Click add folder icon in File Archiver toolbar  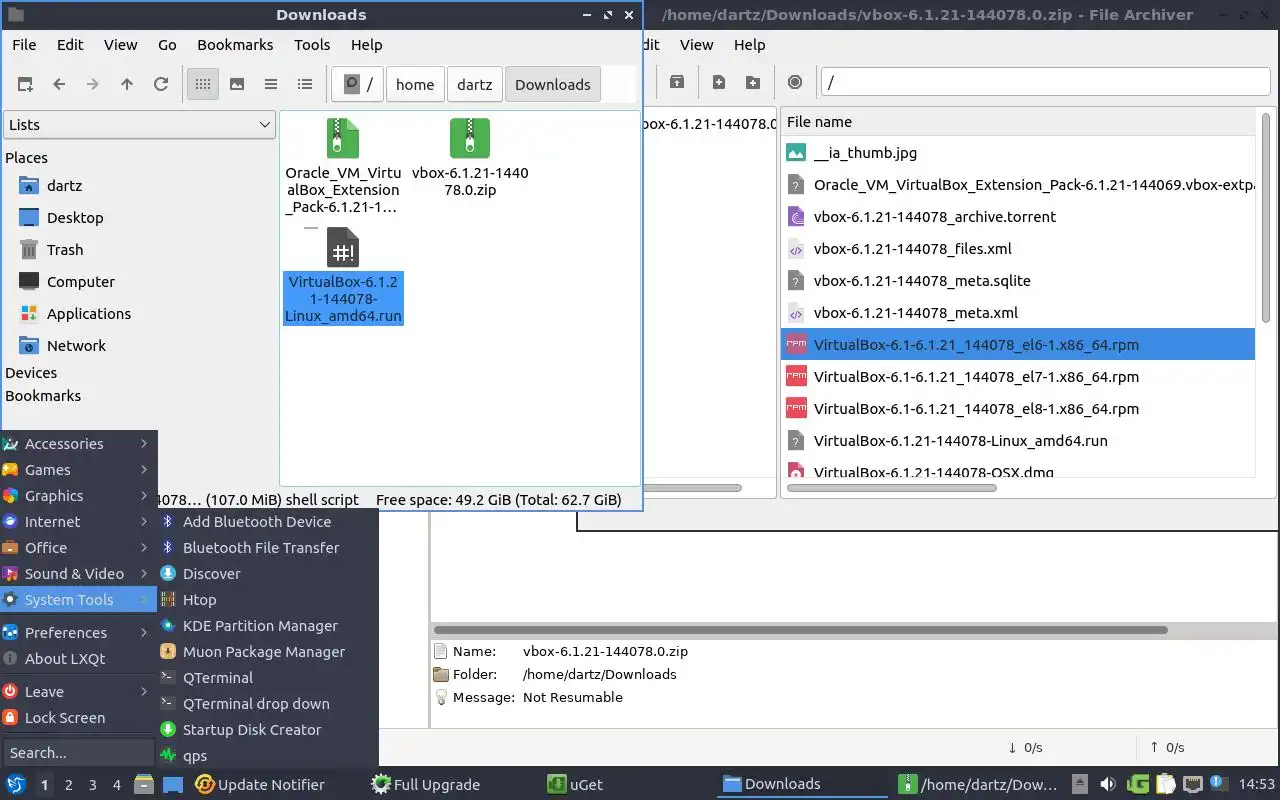pyautogui.click(x=753, y=83)
